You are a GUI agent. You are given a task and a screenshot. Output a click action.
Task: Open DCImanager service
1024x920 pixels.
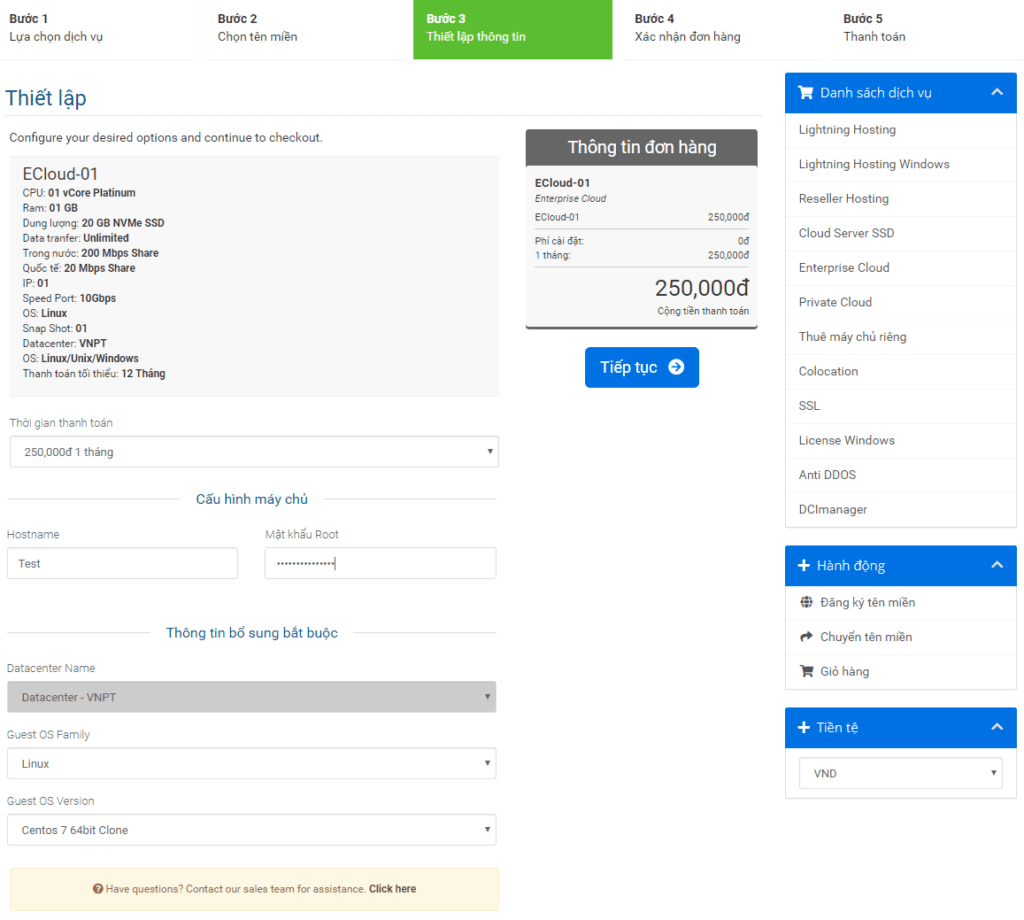pos(901,510)
